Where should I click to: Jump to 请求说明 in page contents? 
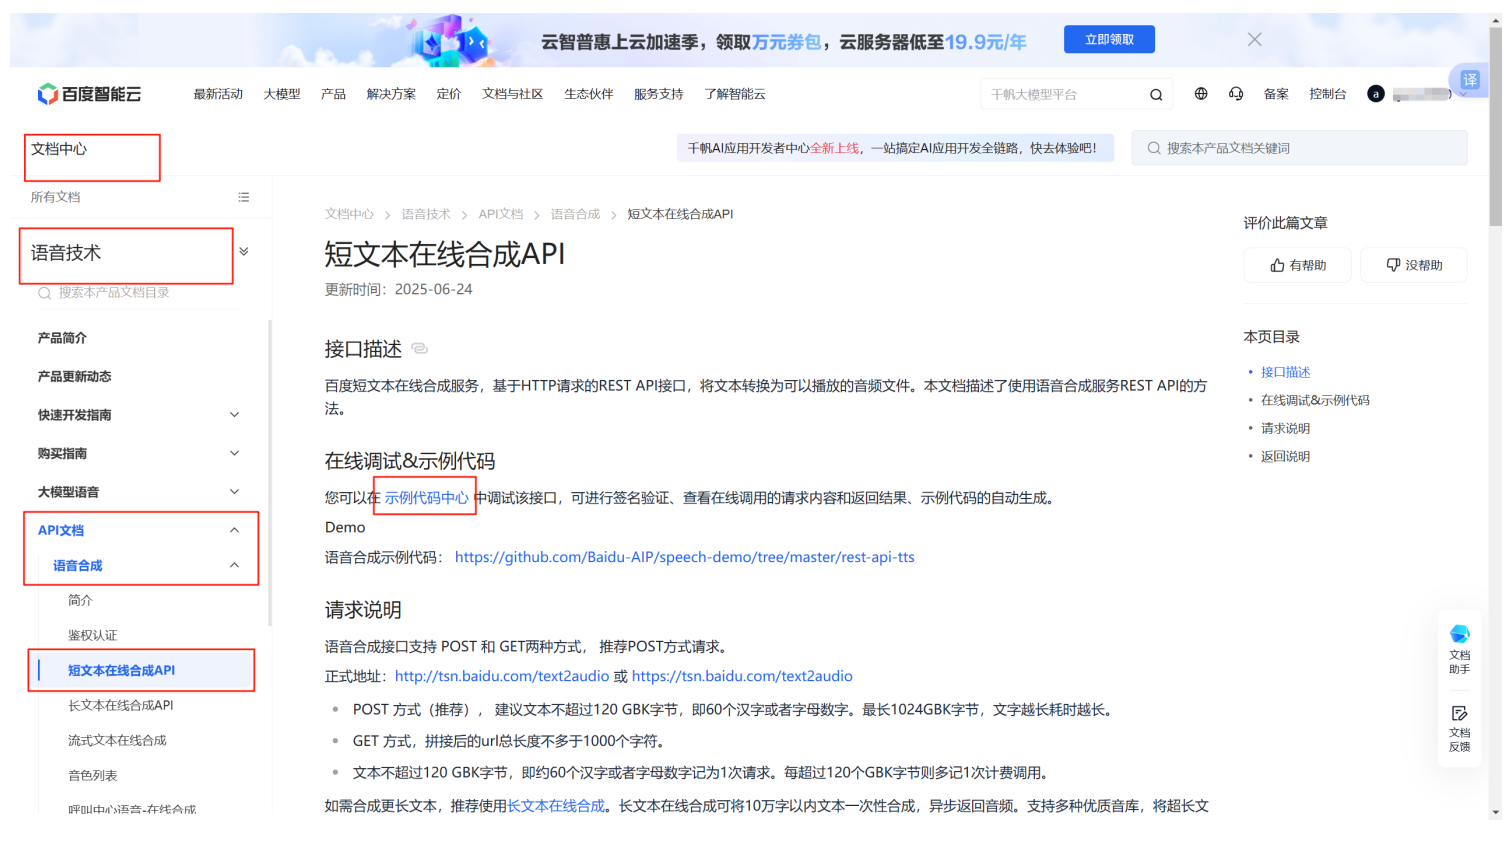coord(1285,428)
